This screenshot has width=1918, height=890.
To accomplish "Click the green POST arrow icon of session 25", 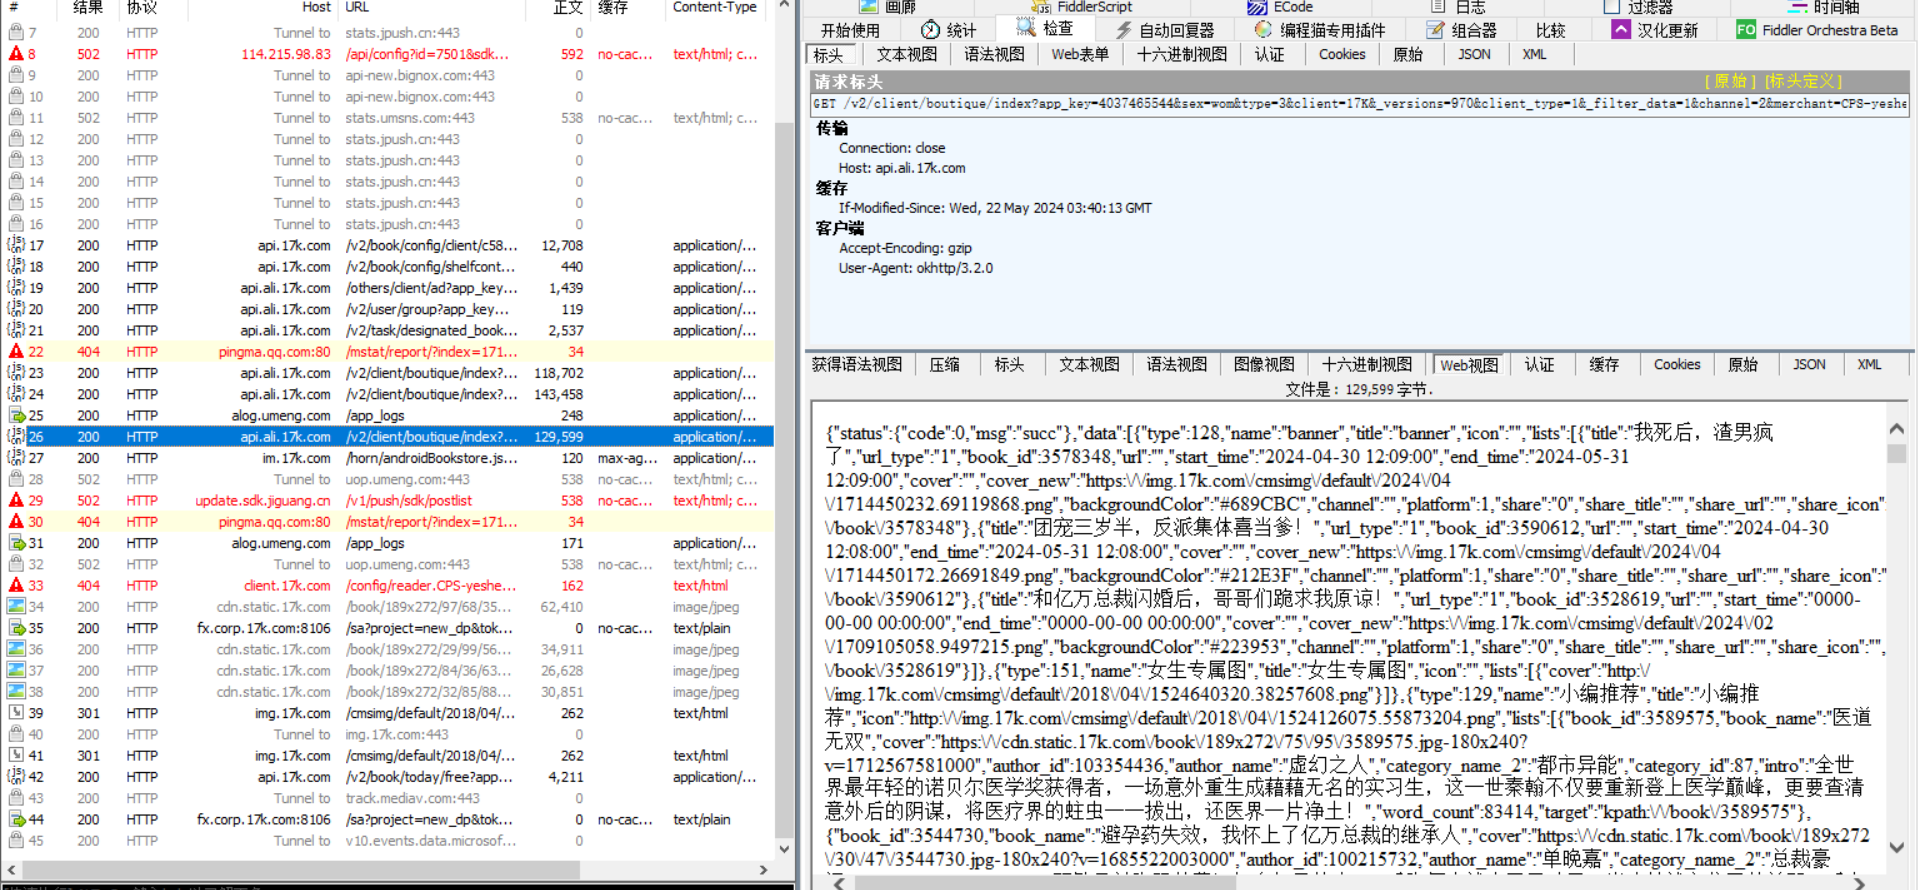I will [16, 415].
